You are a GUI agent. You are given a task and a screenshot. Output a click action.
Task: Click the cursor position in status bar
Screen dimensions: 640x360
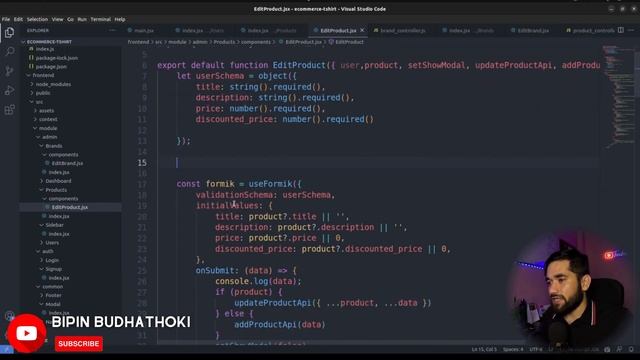484,349
